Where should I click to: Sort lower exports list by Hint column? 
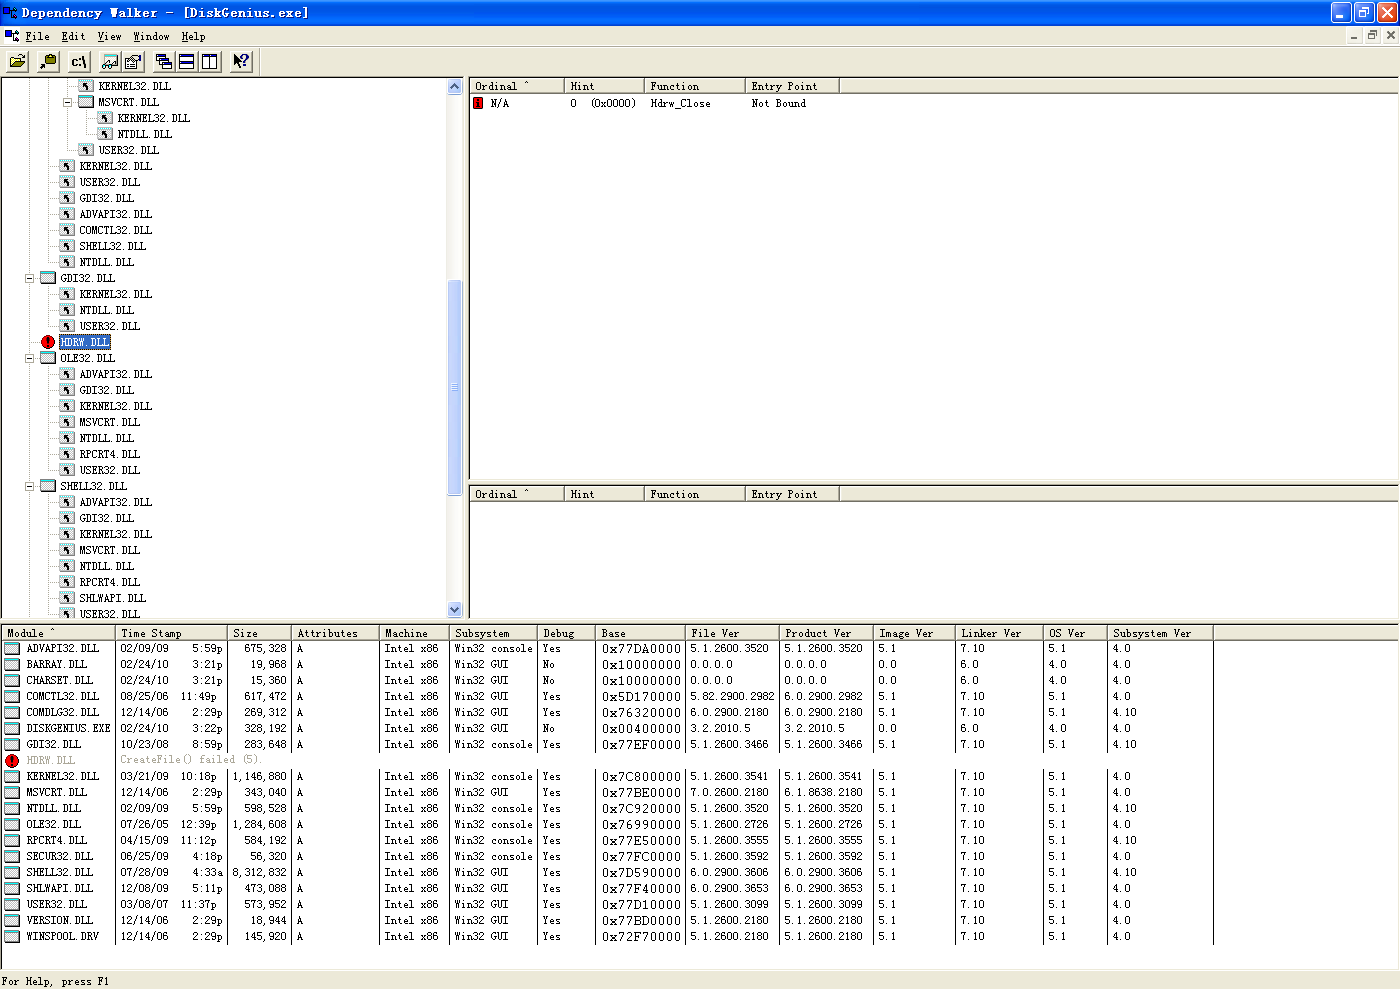coord(604,494)
